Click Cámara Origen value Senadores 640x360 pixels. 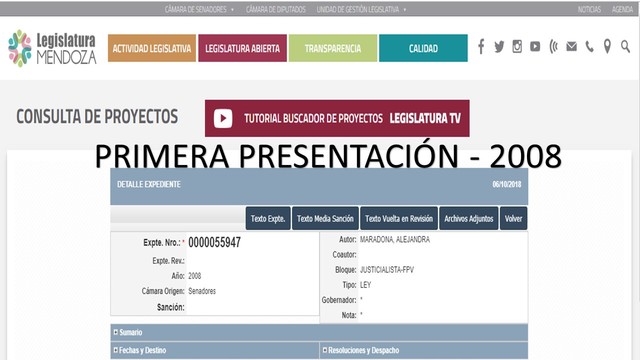point(202,291)
